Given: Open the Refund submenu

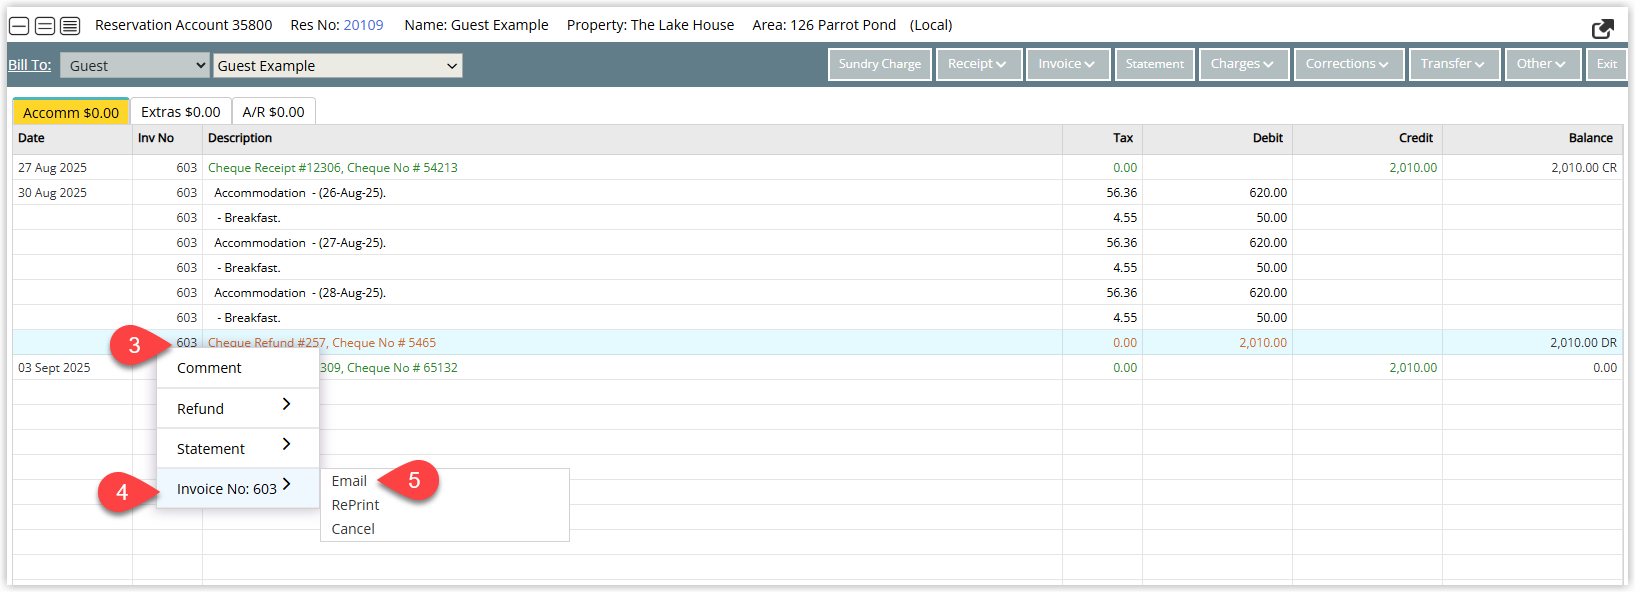Looking at the screenshot, I should (x=238, y=408).
